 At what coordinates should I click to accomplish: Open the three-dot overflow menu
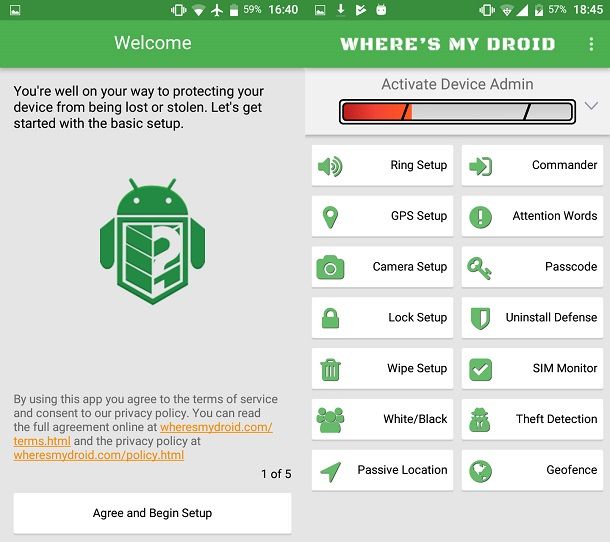tap(591, 44)
